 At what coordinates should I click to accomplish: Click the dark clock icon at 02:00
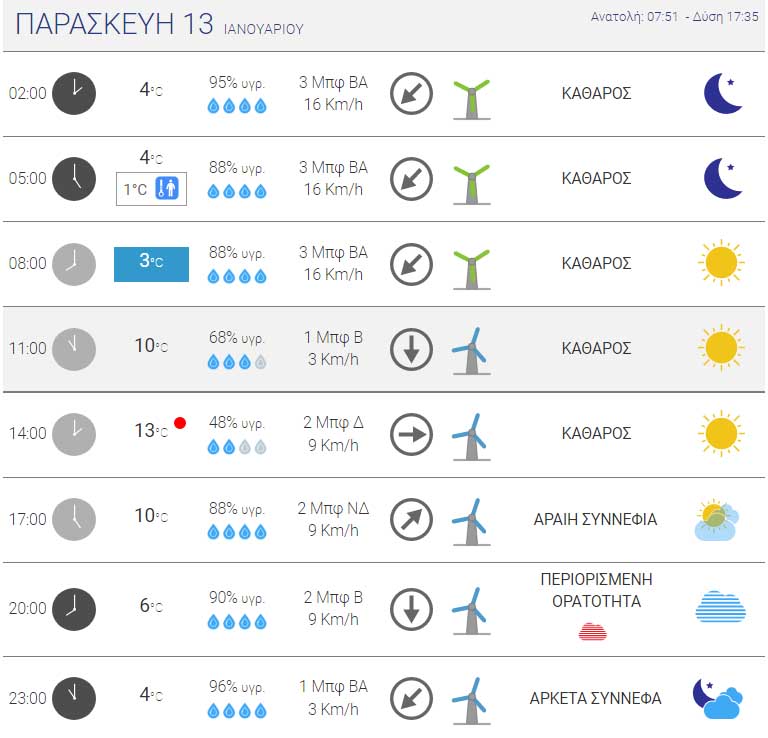point(74,94)
